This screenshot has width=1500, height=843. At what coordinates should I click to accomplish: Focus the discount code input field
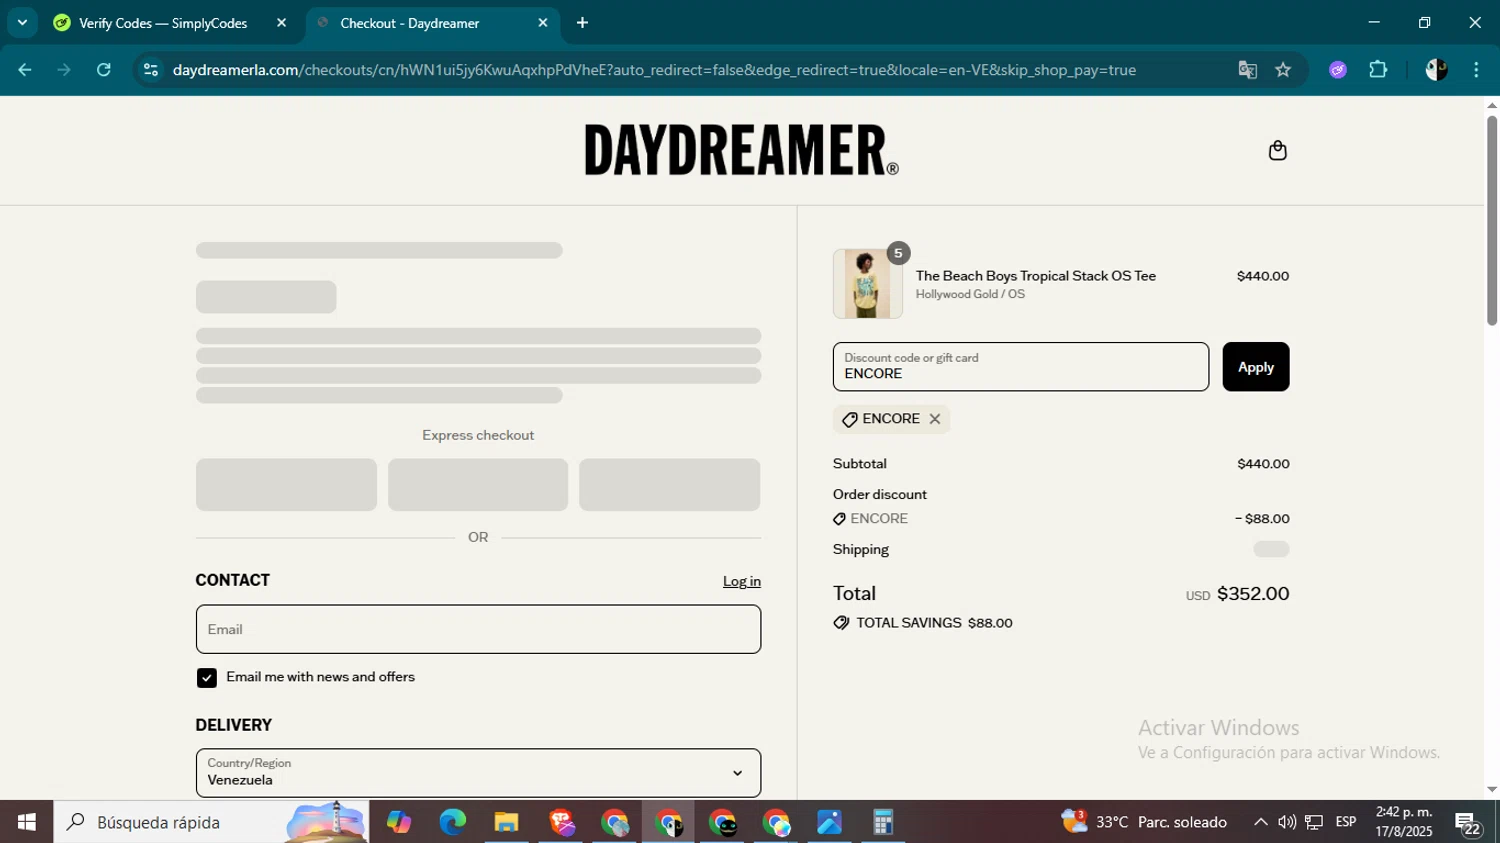click(x=1020, y=367)
